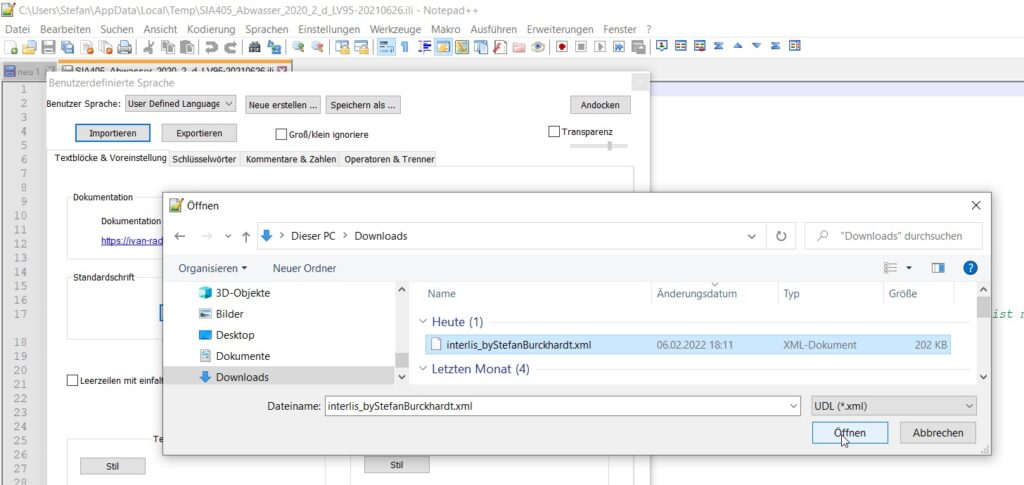This screenshot has height=485, width=1024.
Task: Click the Print toolbar icon
Action: (124, 46)
